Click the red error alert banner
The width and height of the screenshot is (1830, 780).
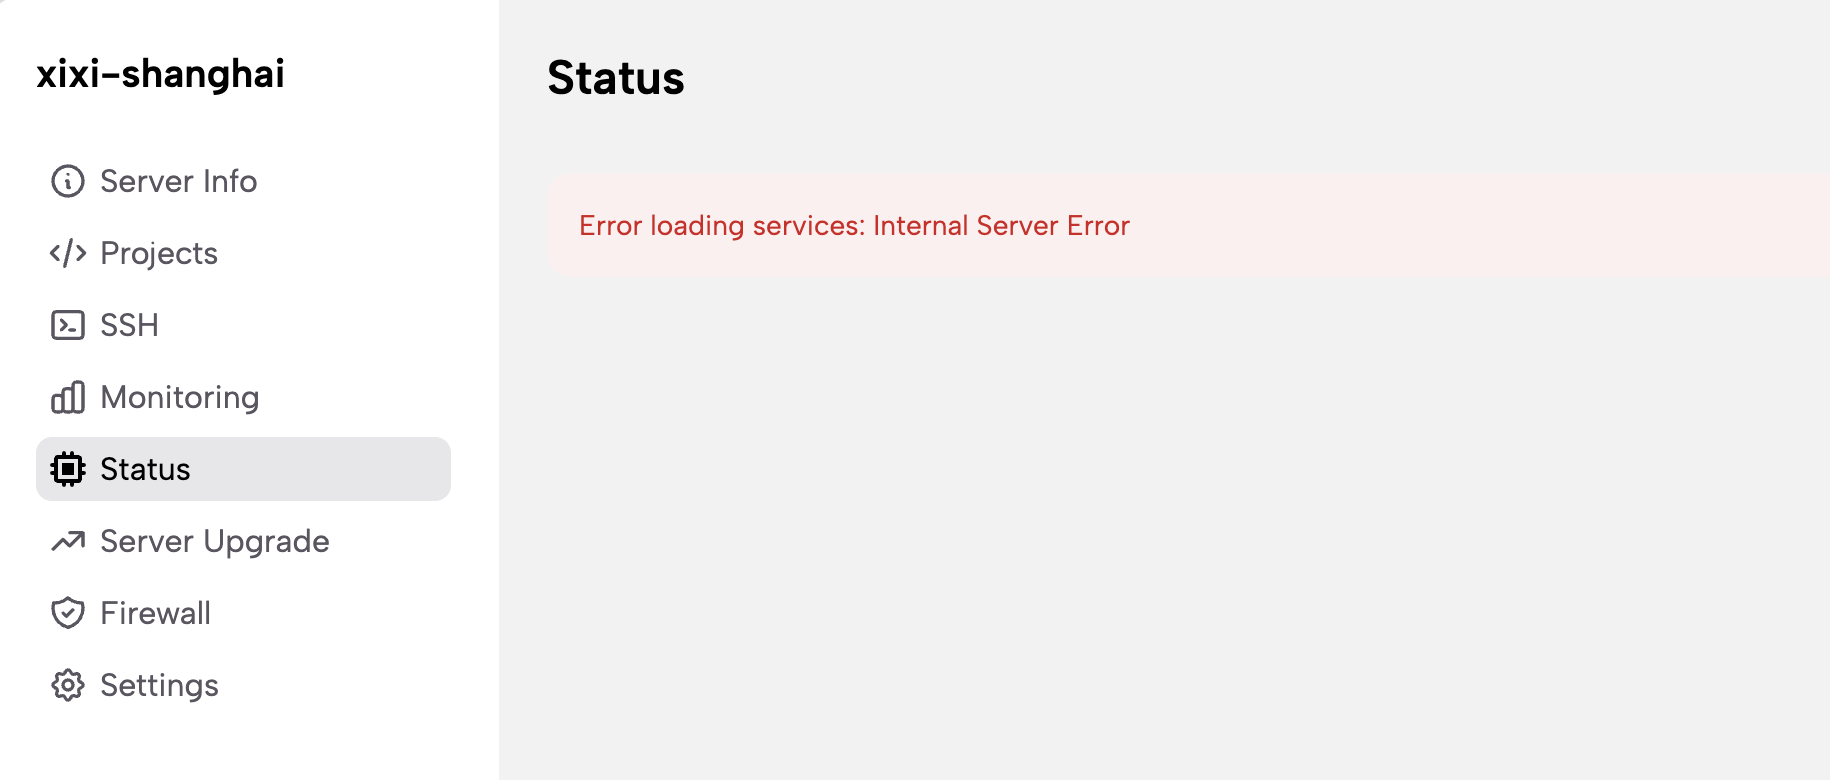pyautogui.click(x=1188, y=225)
